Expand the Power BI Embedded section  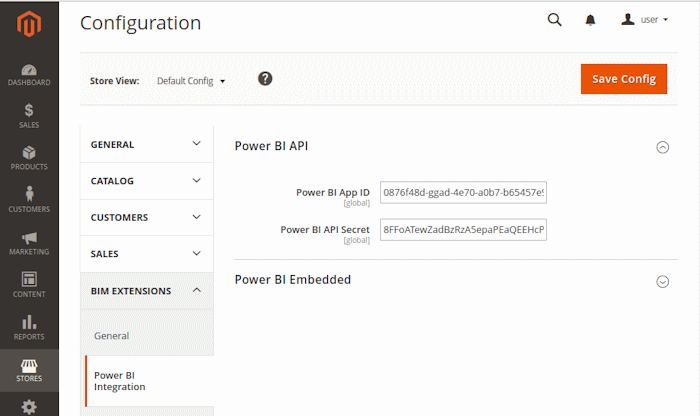[x=662, y=282]
